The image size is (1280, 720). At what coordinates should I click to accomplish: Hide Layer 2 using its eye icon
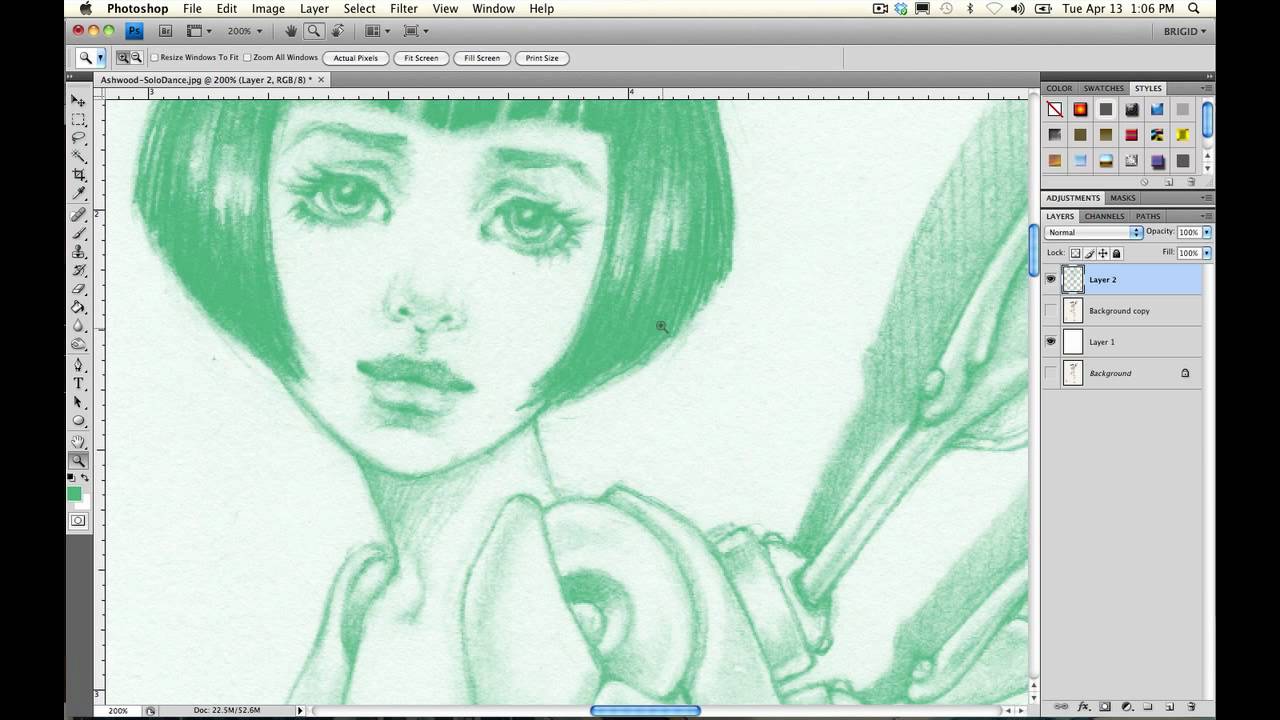tap(1050, 279)
